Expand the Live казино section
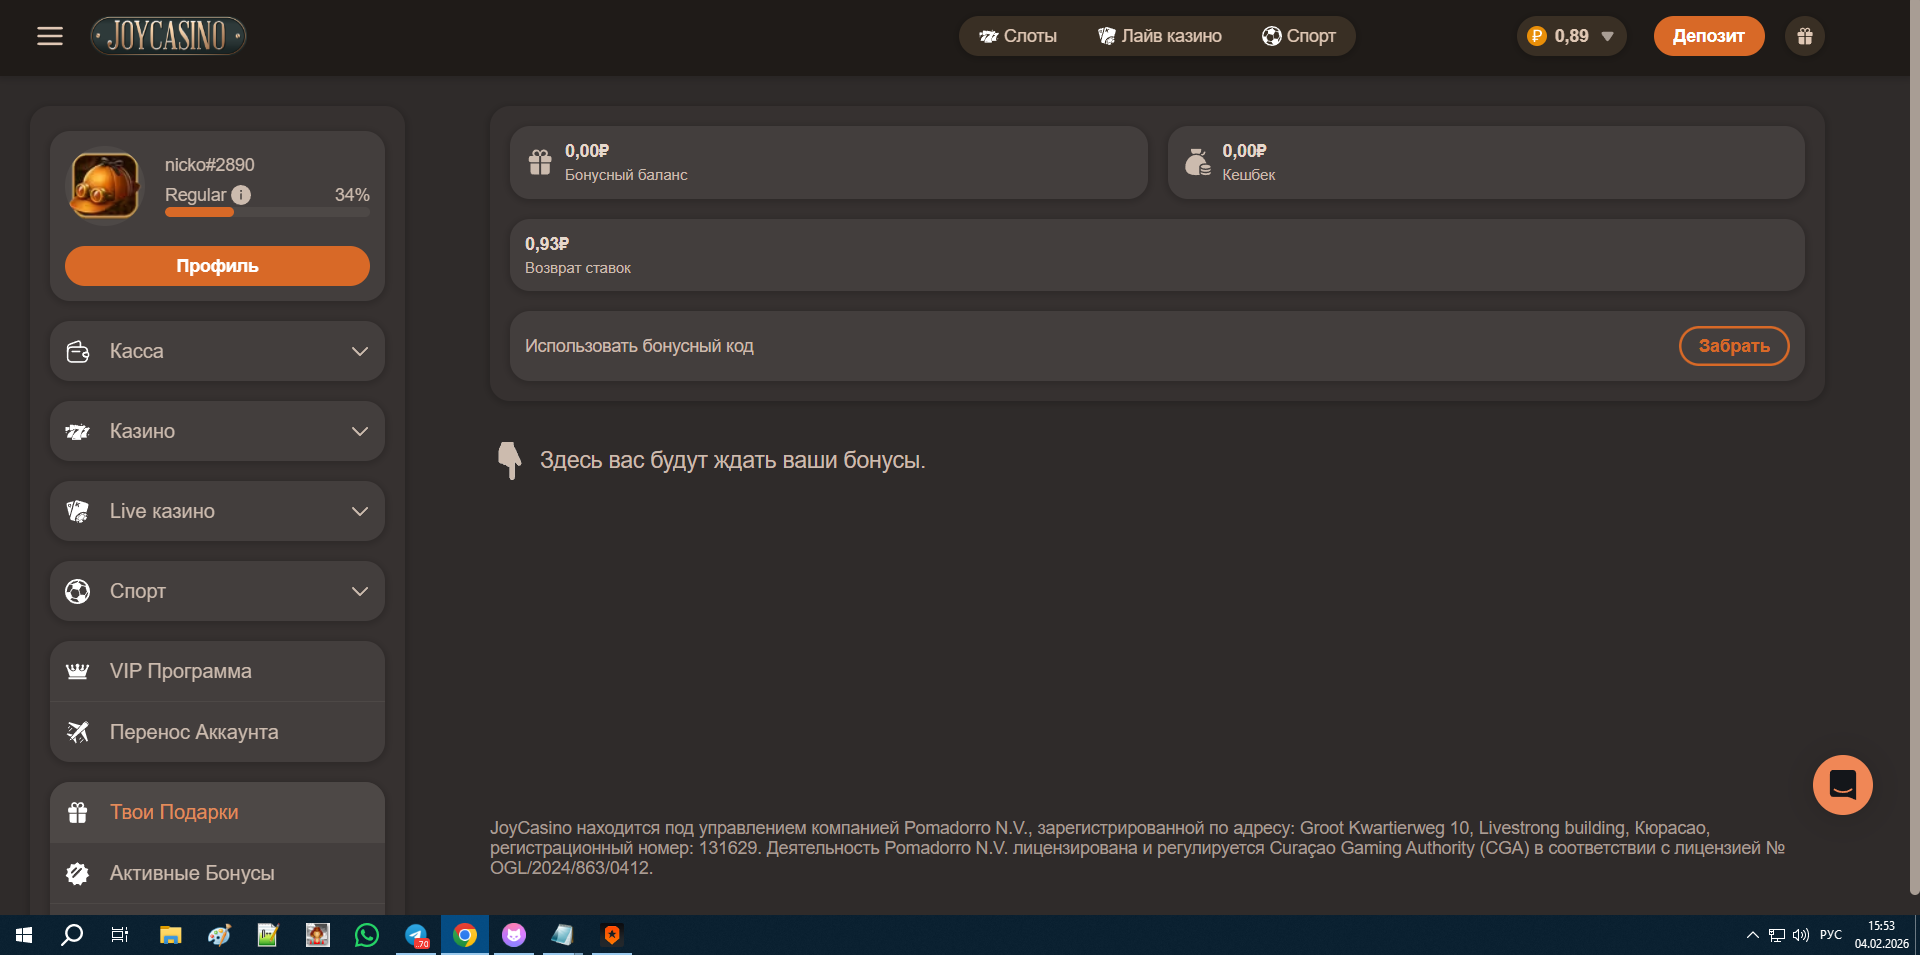This screenshot has height=955, width=1920. point(217,511)
